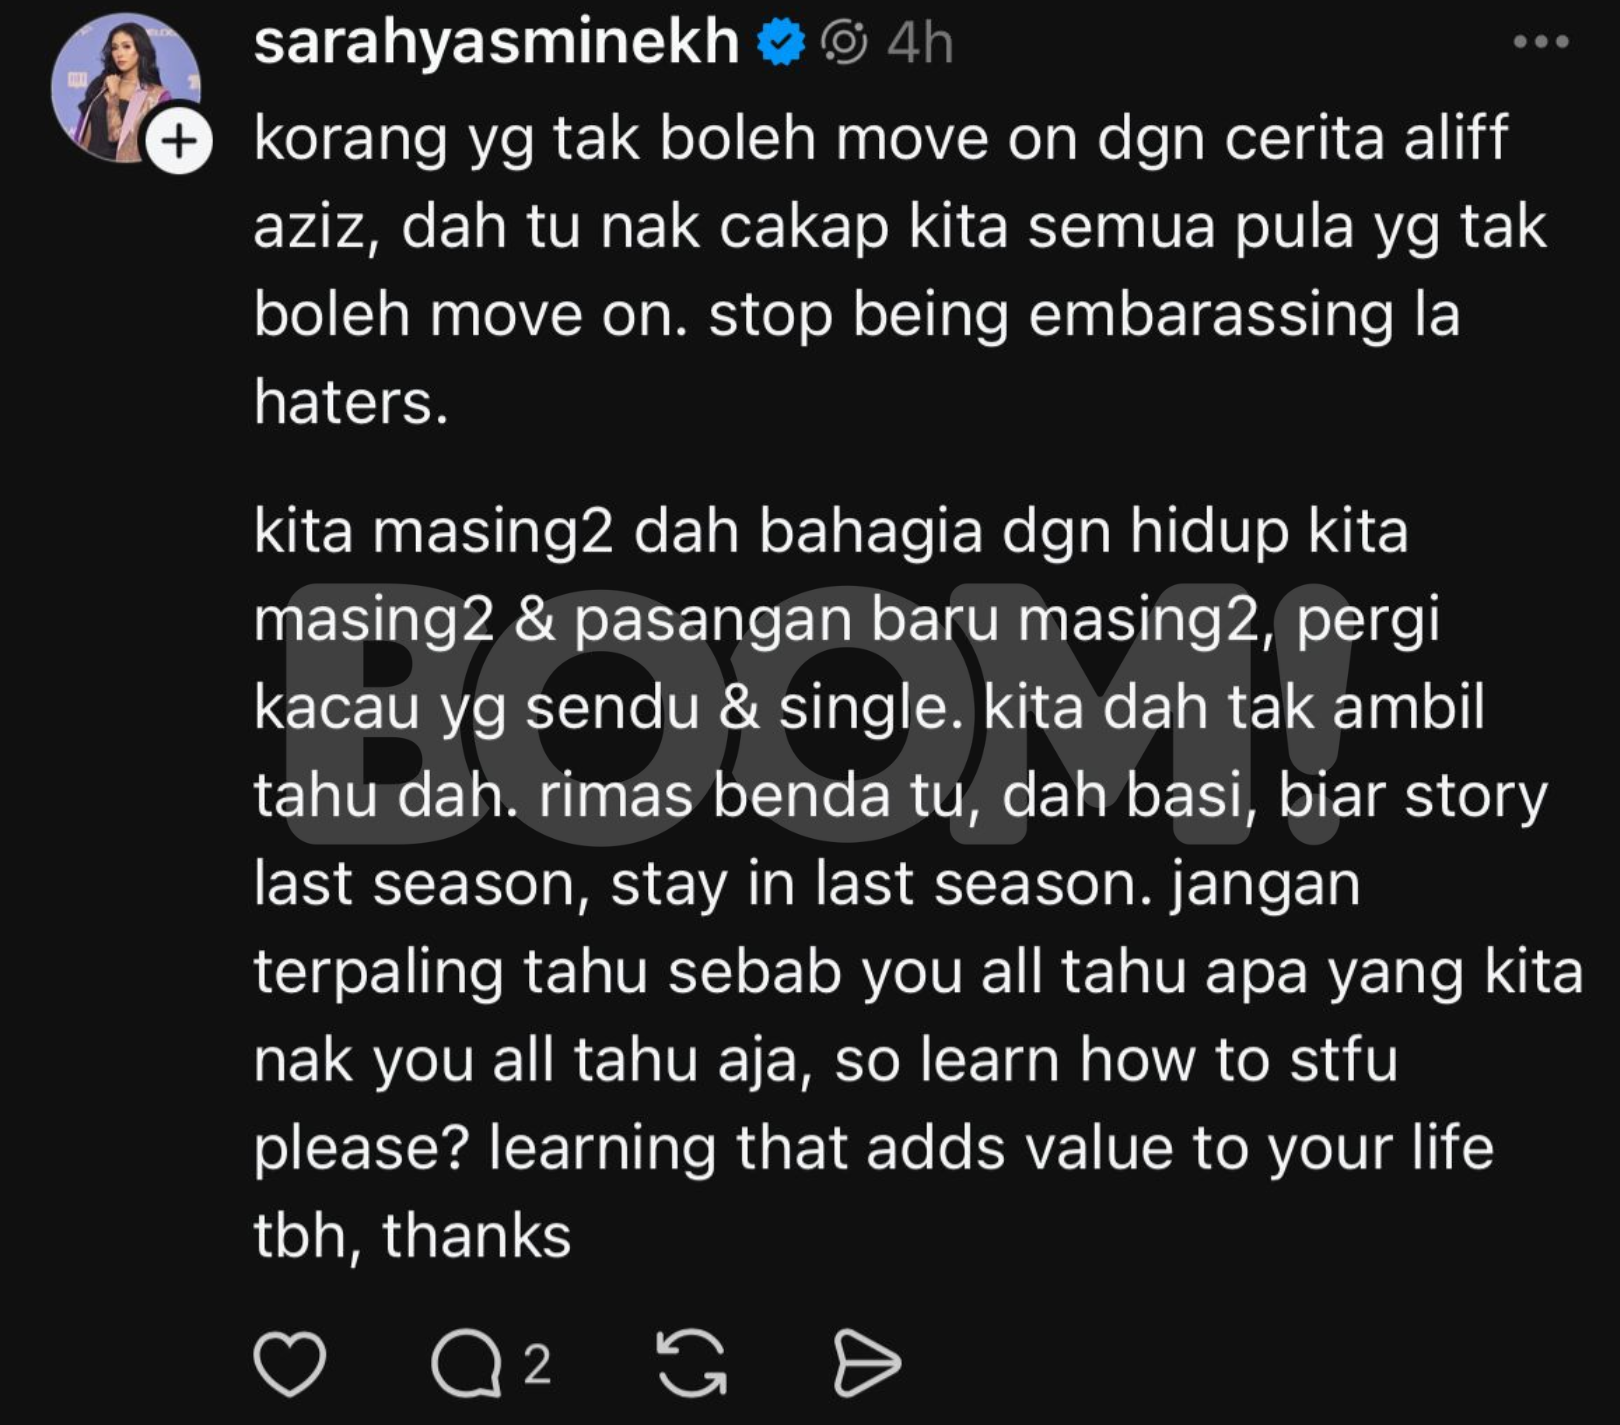
Task: Open replies via the comment bubble icon
Action: pos(466,1364)
